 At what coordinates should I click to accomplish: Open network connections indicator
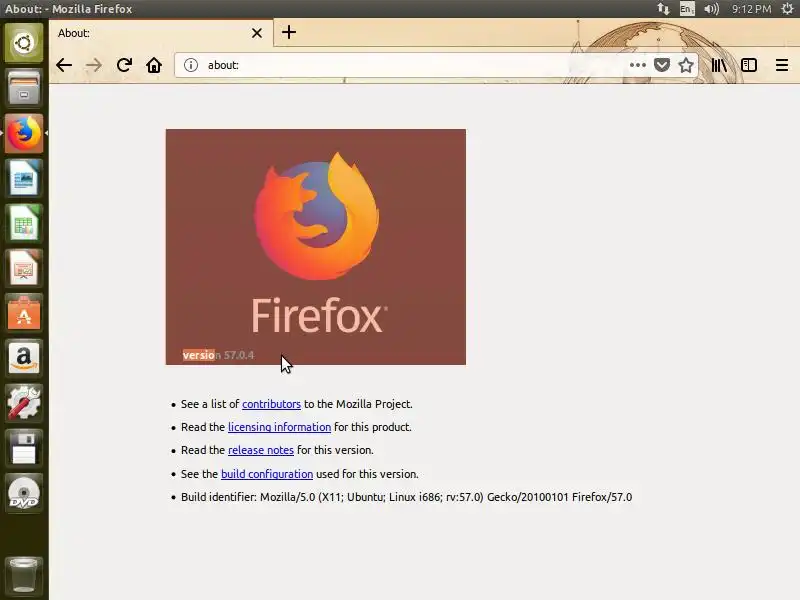tap(663, 9)
